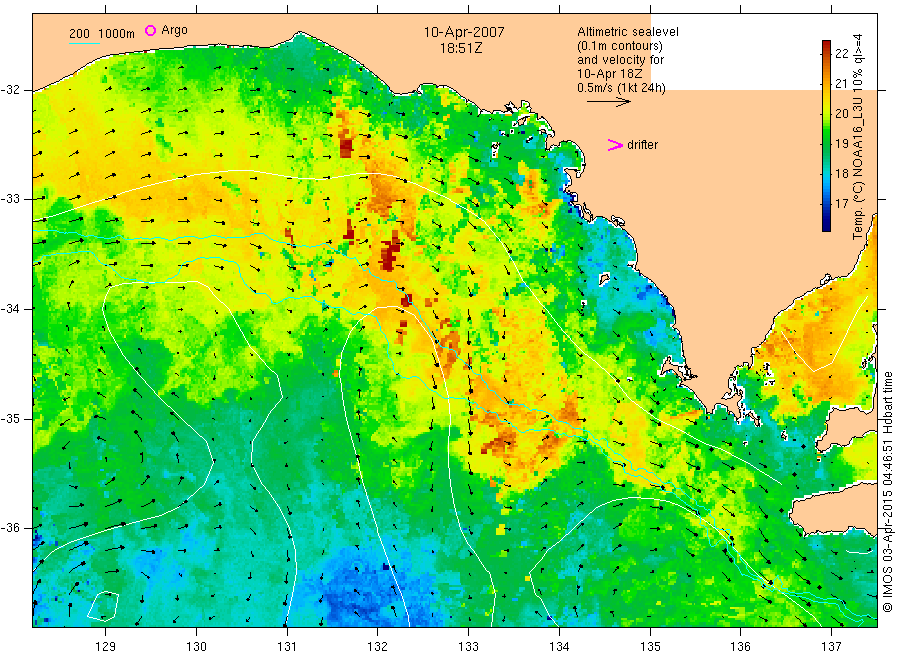Image resolution: width=900 pixels, height=660 pixels.
Task: Click the '10-Apr 18Z' legend line
Action: tap(610, 74)
